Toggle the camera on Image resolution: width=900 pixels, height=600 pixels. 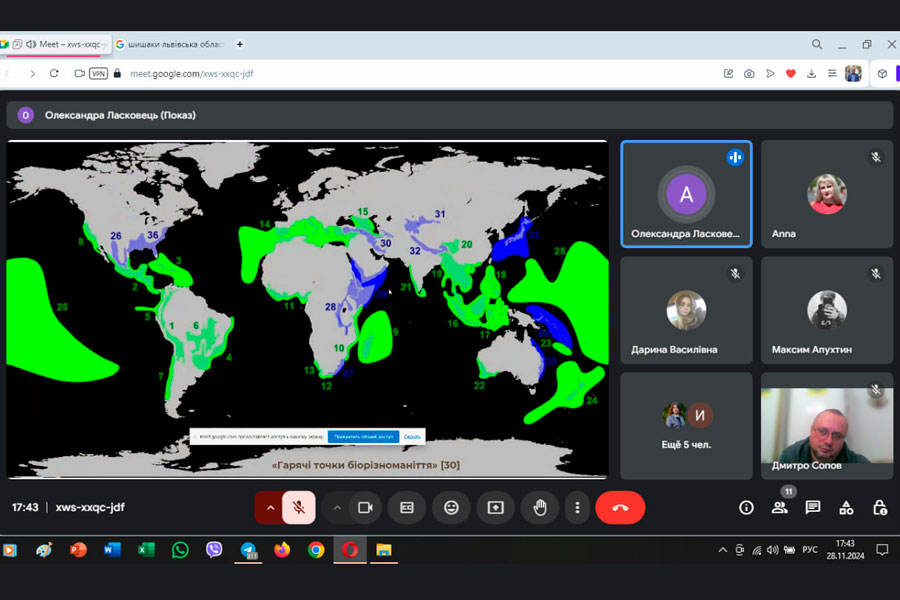point(365,507)
